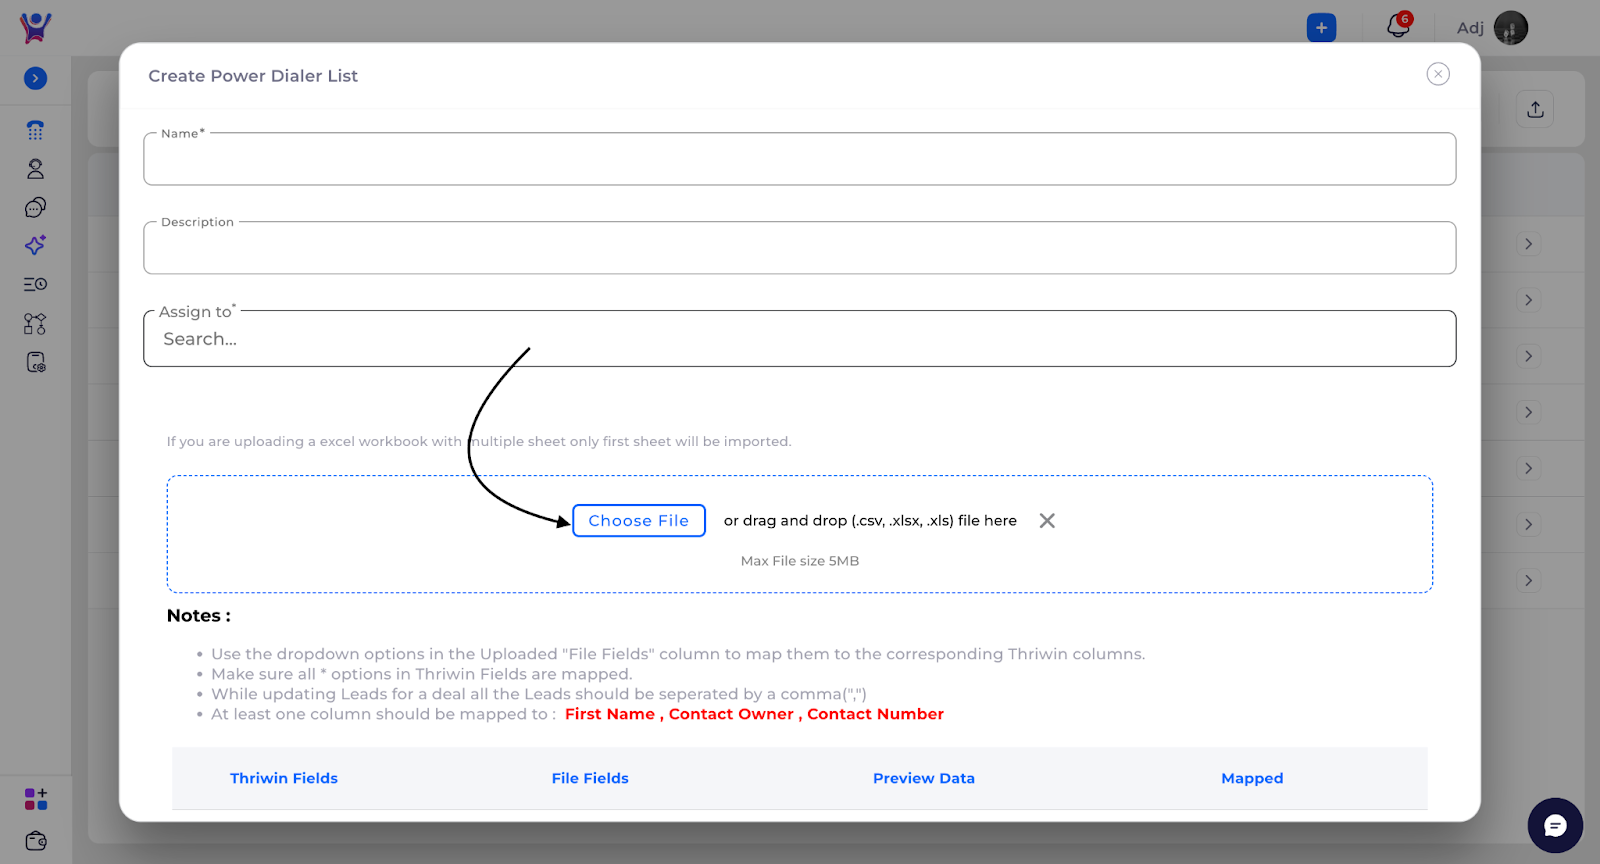Click the red 'First Name , Contact Owner' text
Viewport: 1600px width, 864px height.
(679, 714)
